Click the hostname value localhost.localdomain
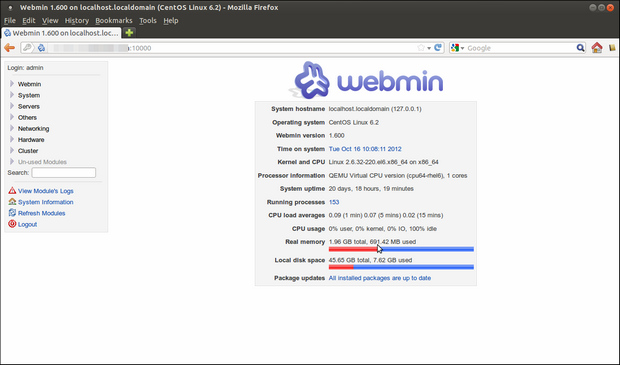 pyautogui.click(x=375, y=109)
